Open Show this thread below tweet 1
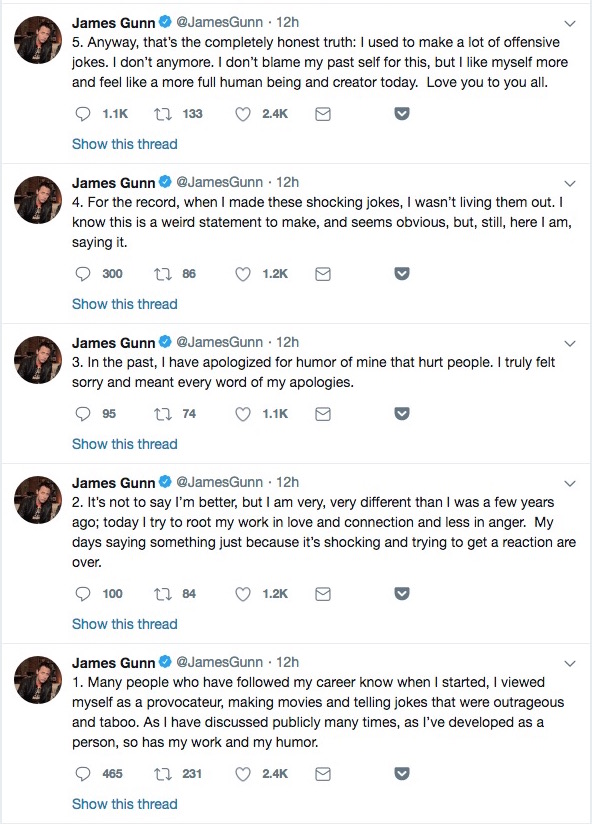 (x=124, y=804)
